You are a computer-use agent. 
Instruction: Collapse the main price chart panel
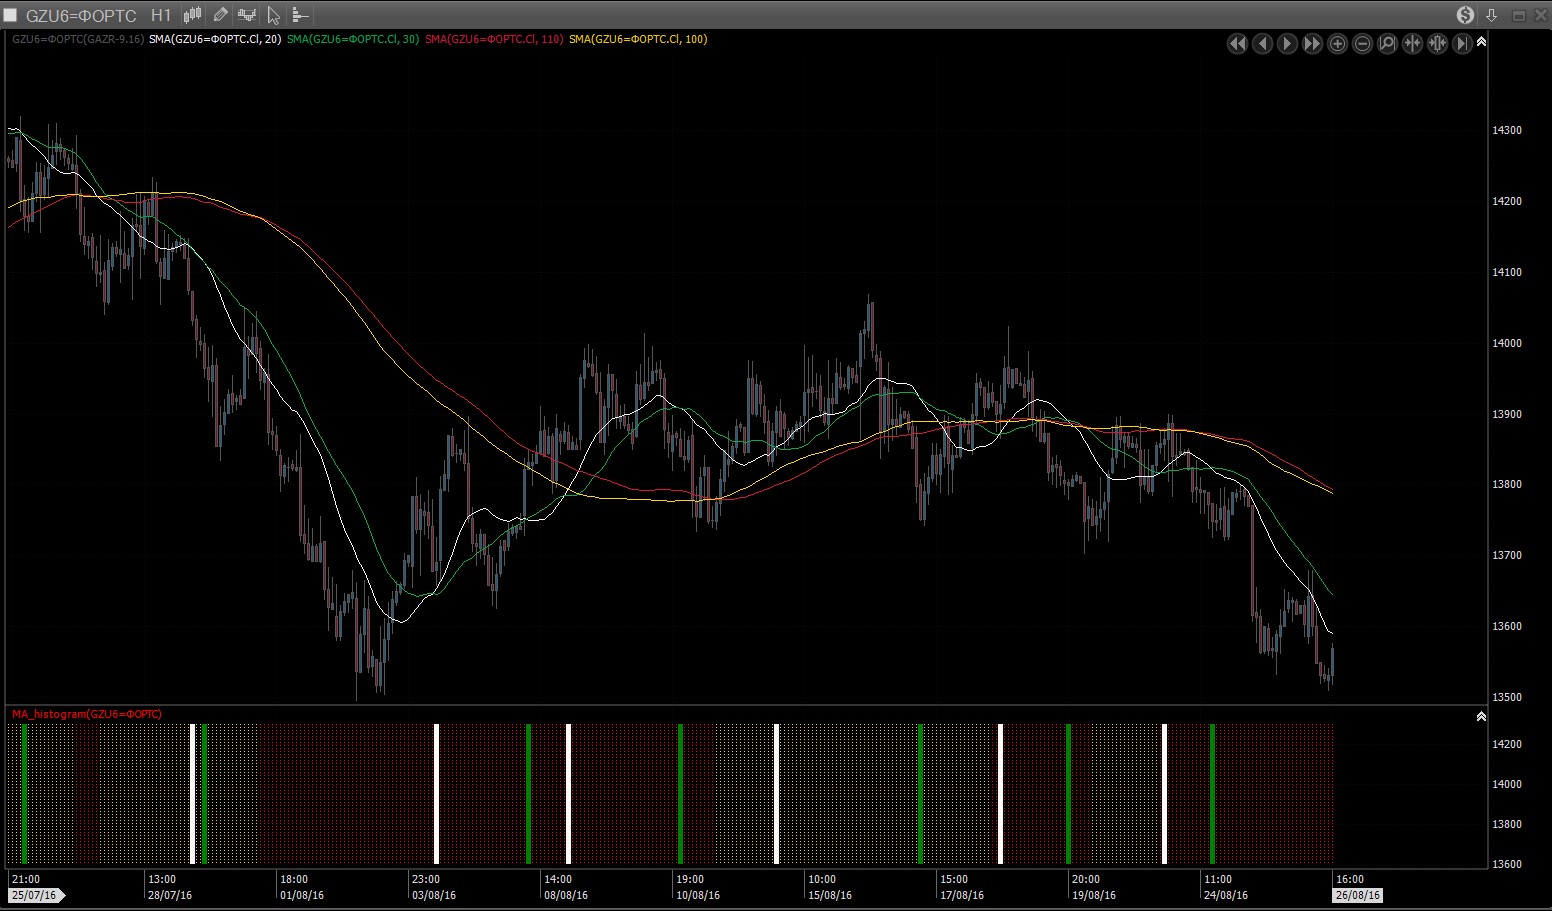[x=1481, y=42]
